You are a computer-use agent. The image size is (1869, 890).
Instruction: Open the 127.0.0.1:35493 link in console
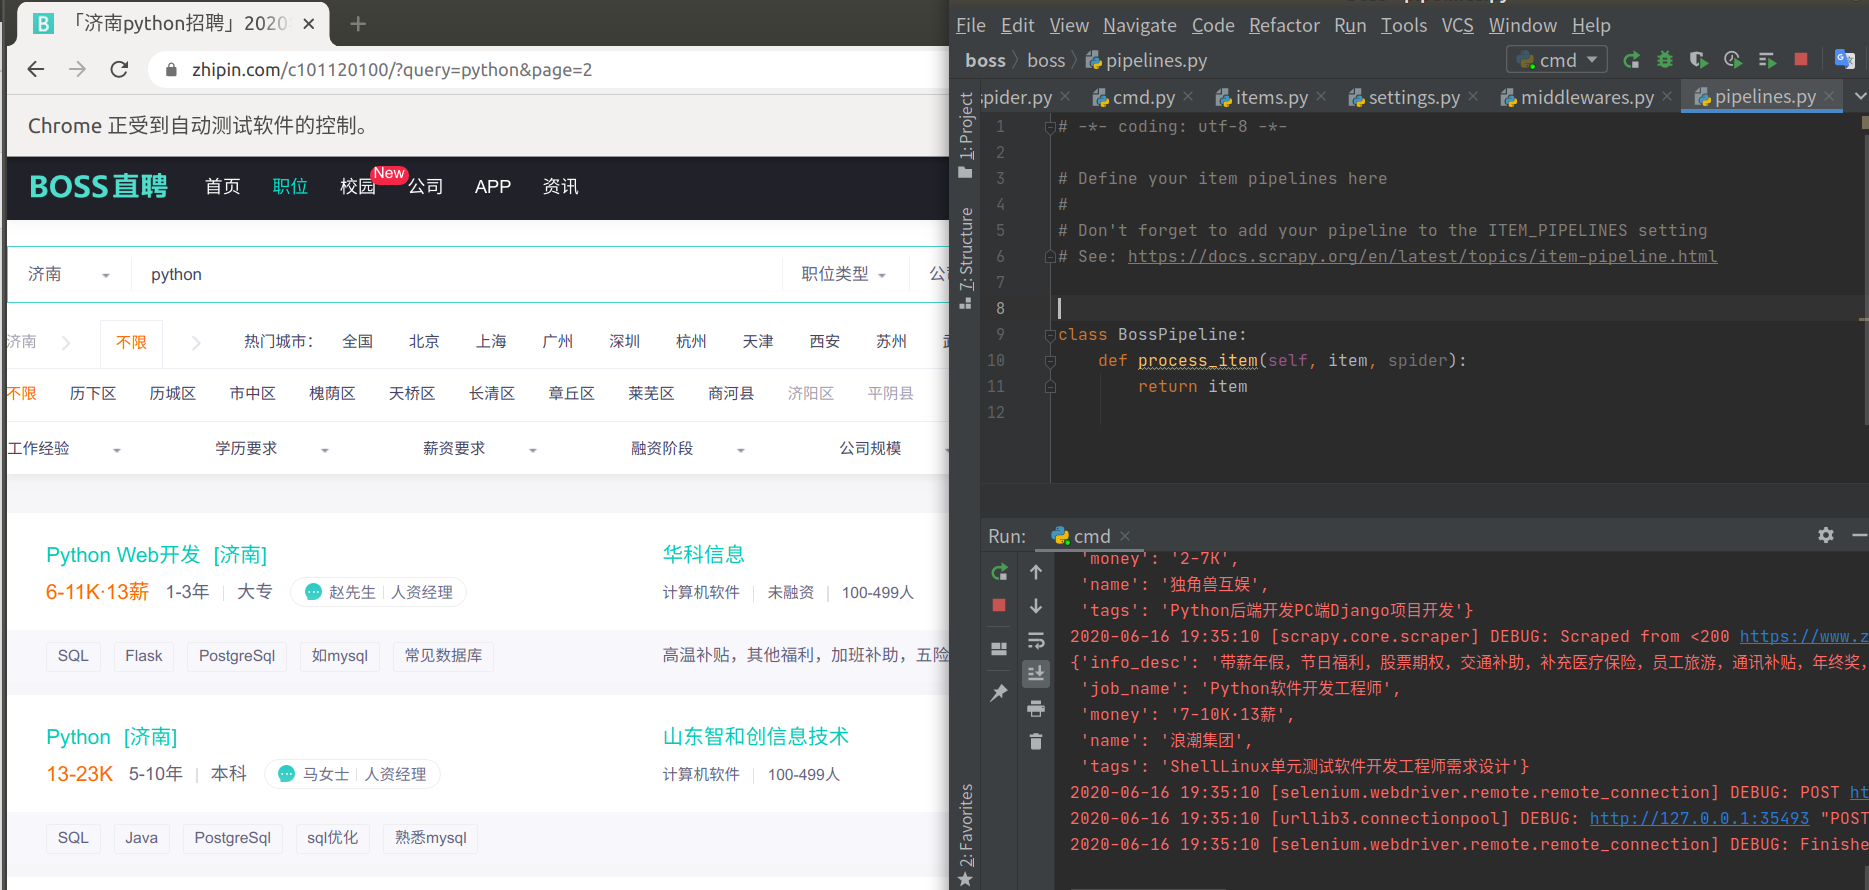click(x=1699, y=818)
